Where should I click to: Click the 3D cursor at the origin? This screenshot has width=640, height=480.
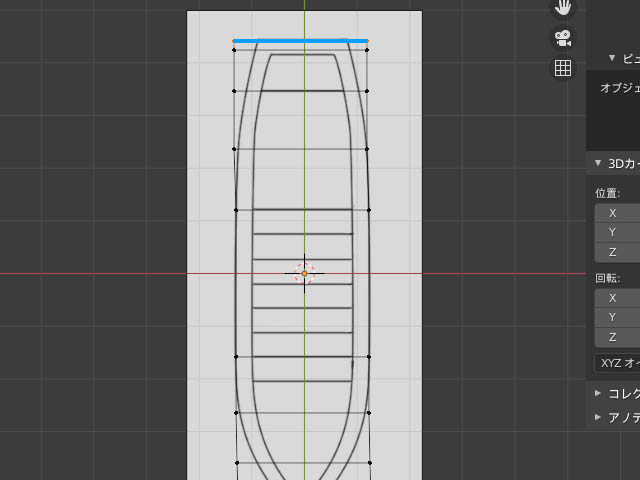click(x=304, y=273)
